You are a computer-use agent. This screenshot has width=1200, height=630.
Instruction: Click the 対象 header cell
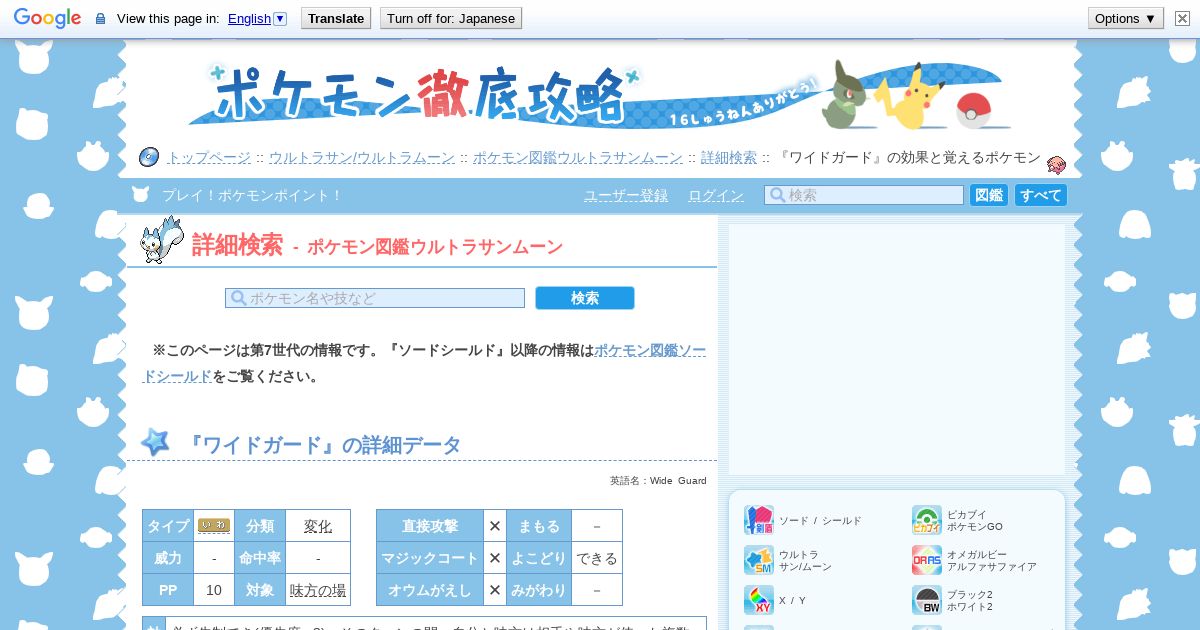pyautogui.click(x=260, y=590)
